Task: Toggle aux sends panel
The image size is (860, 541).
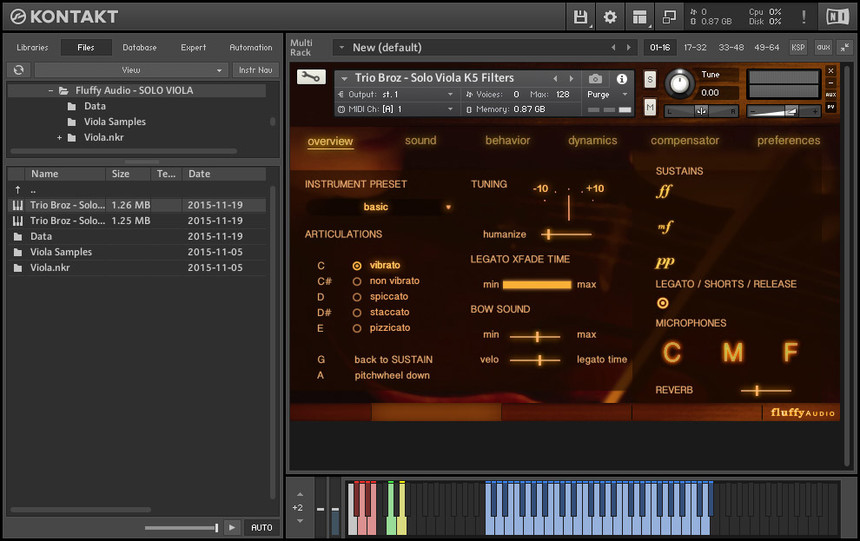Action: [823, 48]
